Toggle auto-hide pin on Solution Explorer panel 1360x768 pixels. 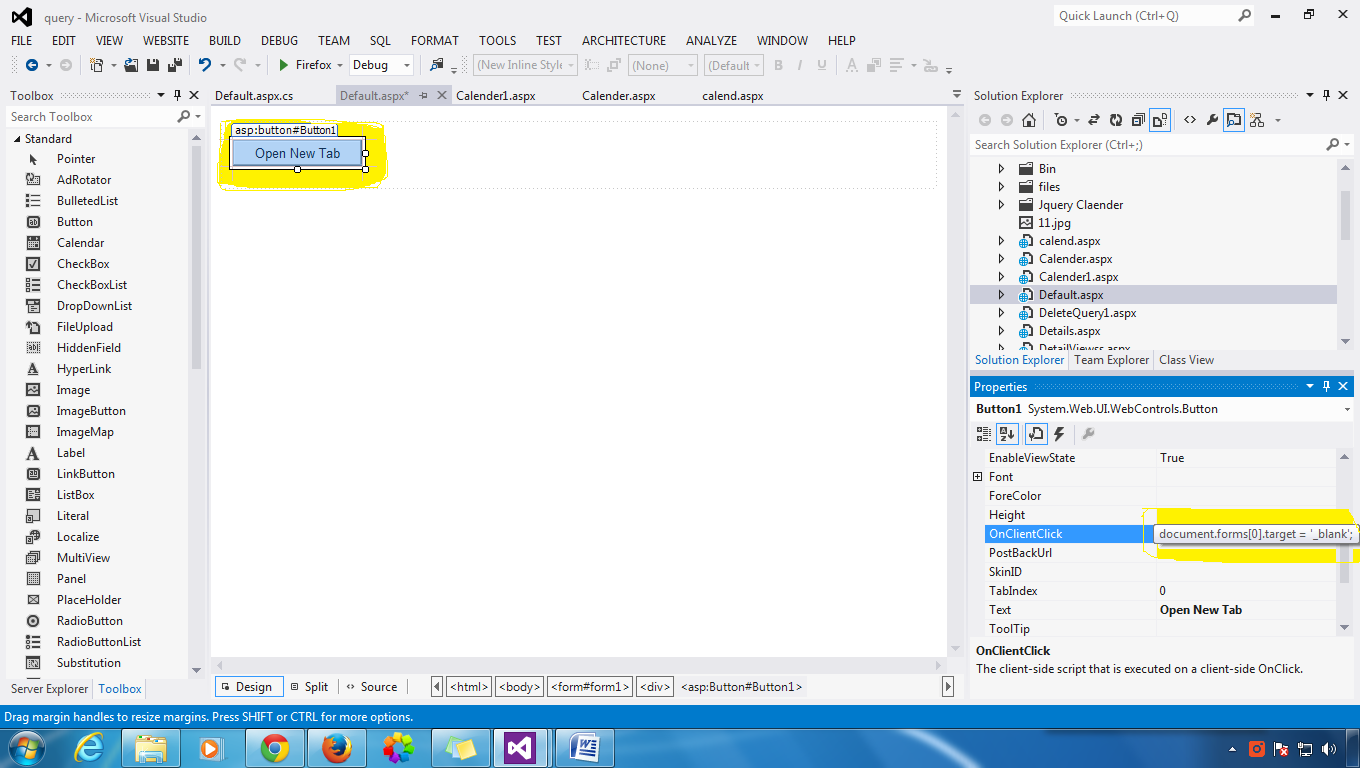1327,95
